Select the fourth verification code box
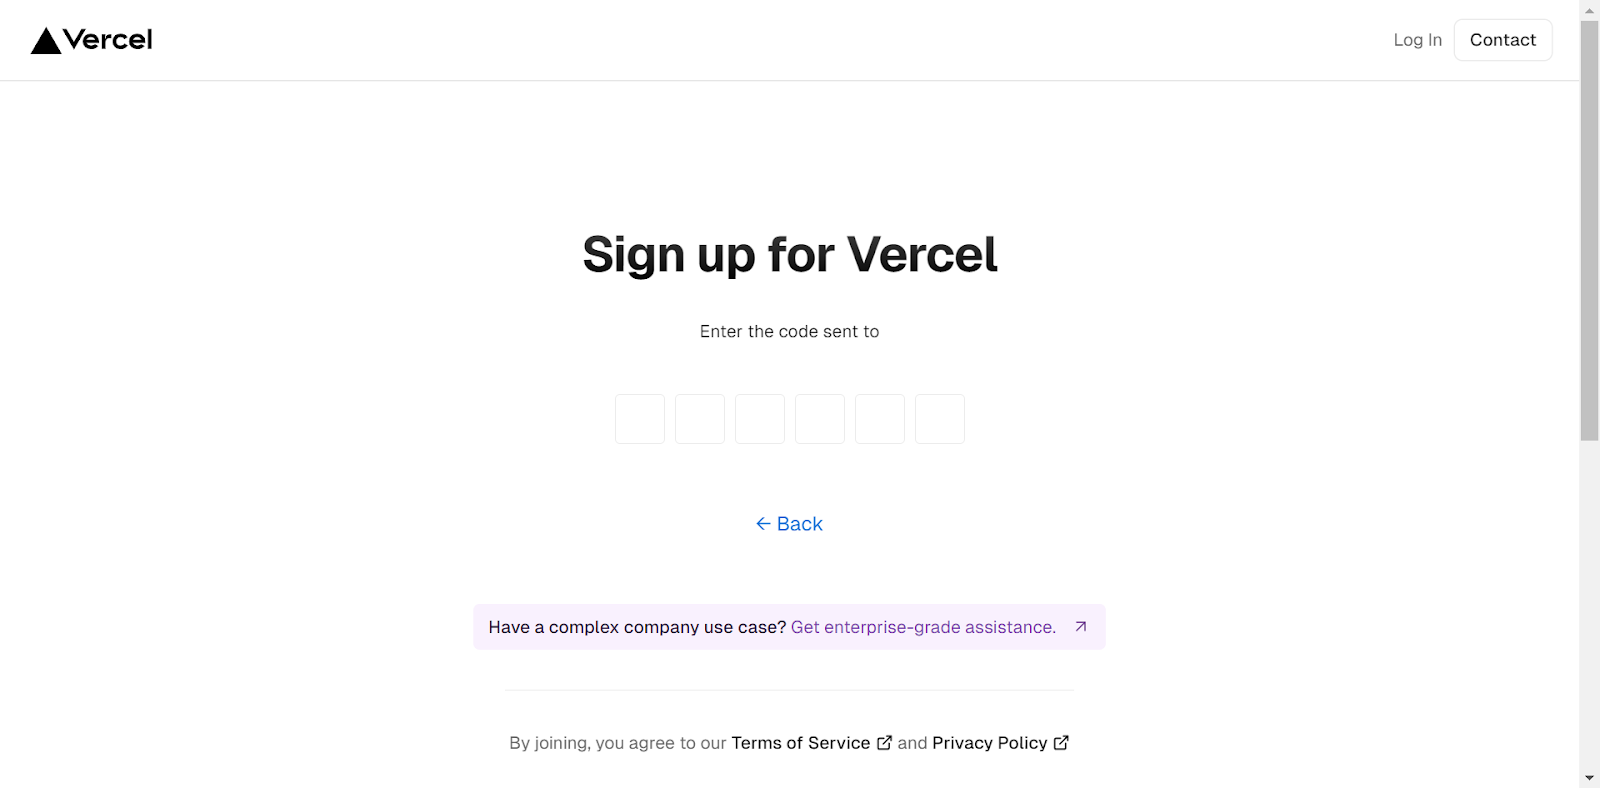Screen dimensions: 1600x788 pos(819,418)
